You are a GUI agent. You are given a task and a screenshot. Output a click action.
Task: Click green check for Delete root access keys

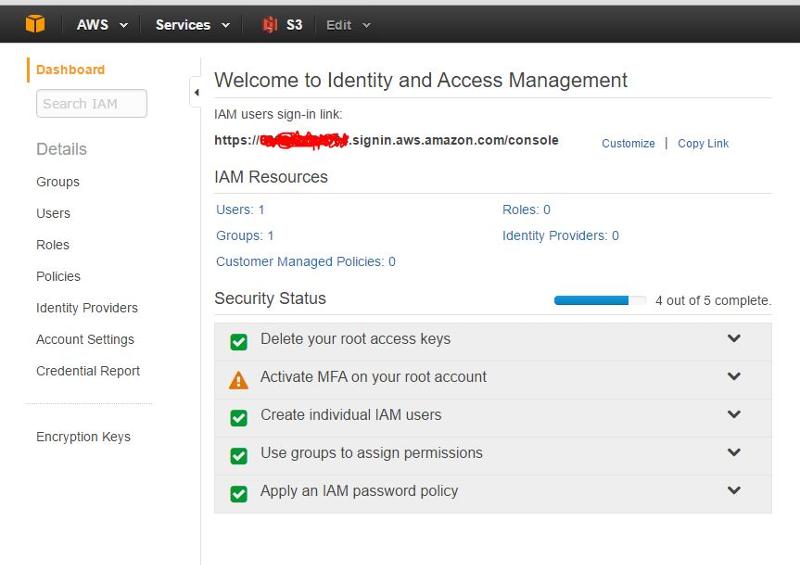239,341
